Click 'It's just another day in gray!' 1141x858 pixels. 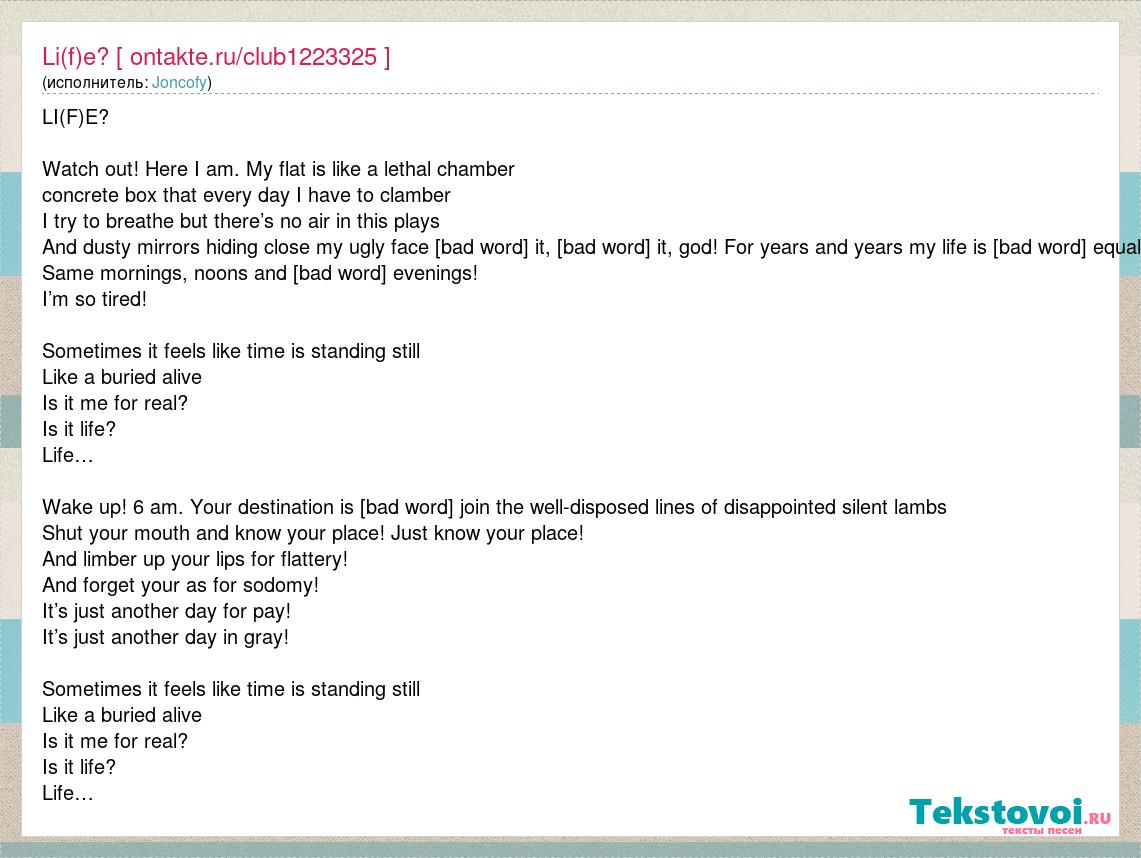pyautogui.click(x=165, y=637)
